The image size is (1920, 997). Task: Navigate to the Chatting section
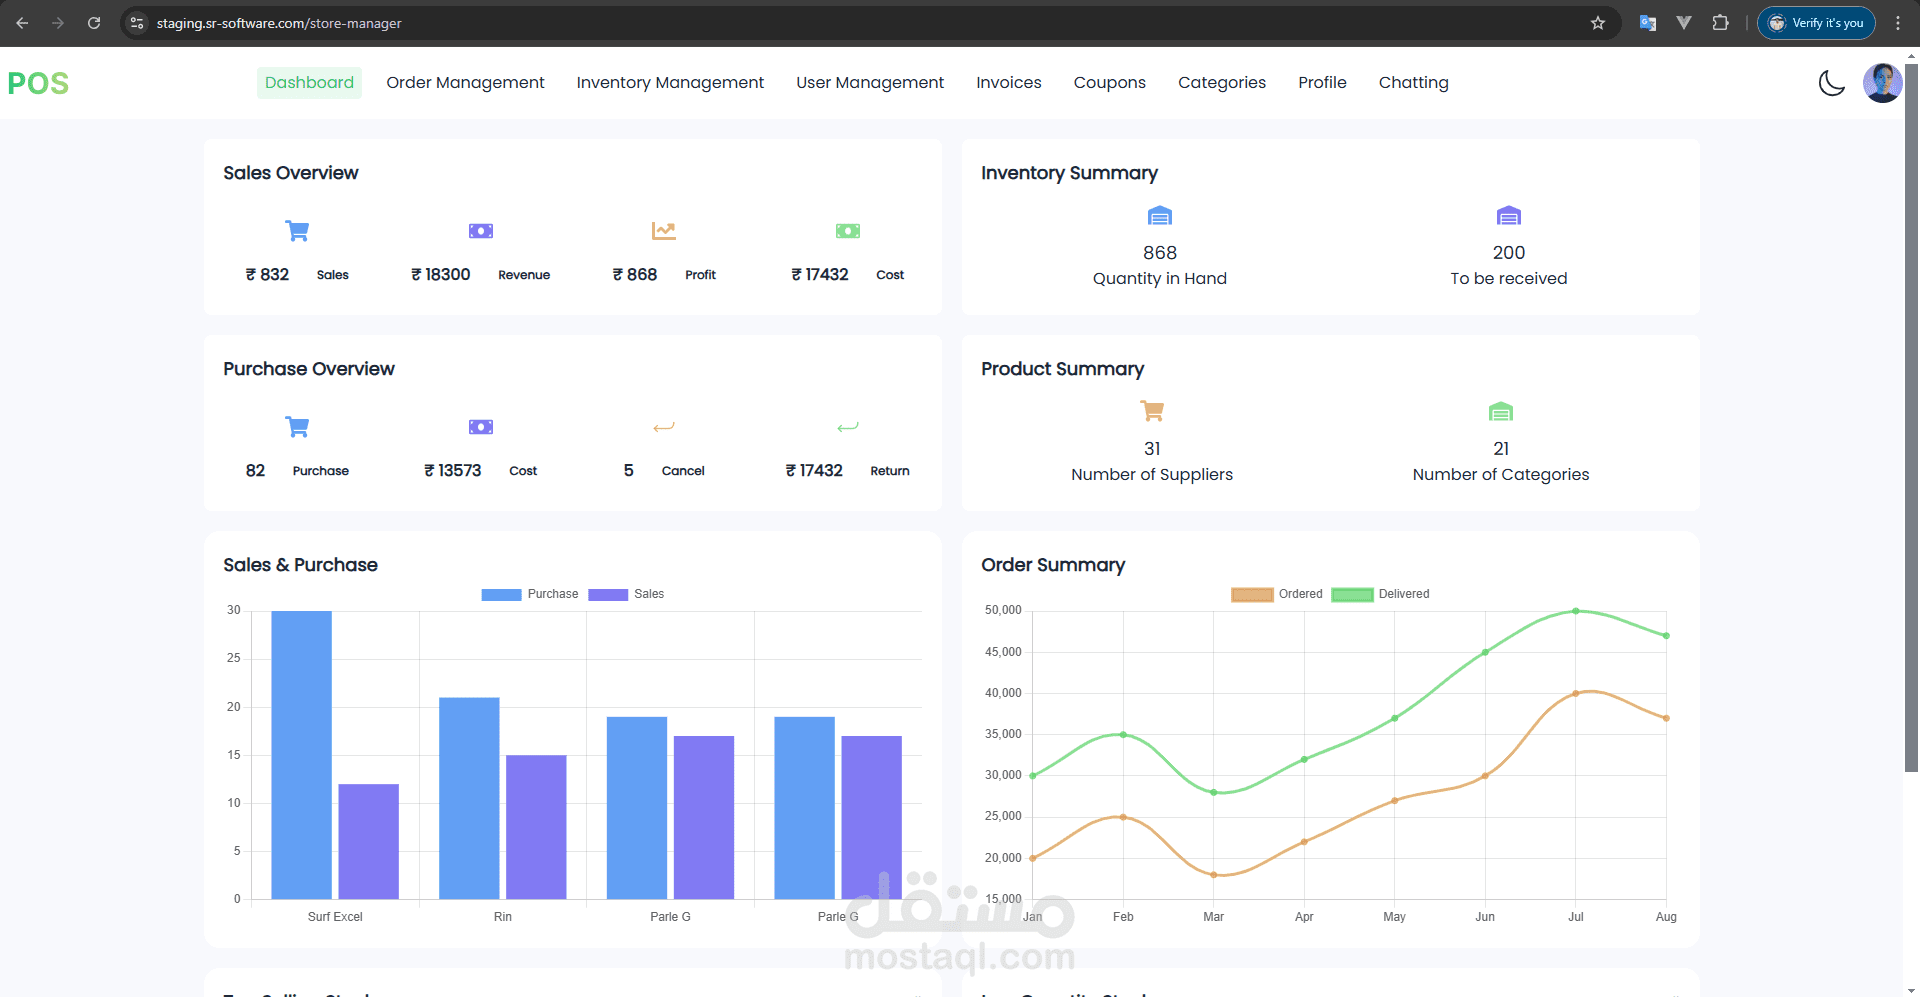click(x=1413, y=83)
